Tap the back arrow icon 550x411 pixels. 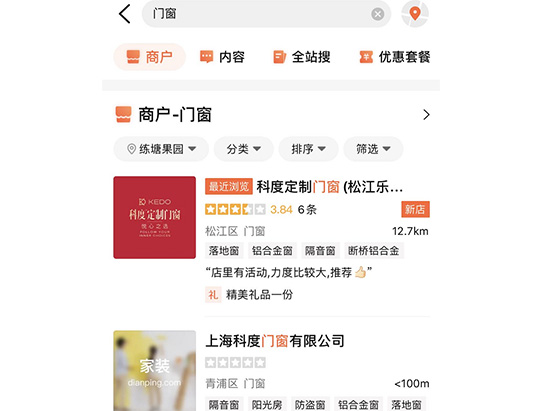[x=125, y=14]
